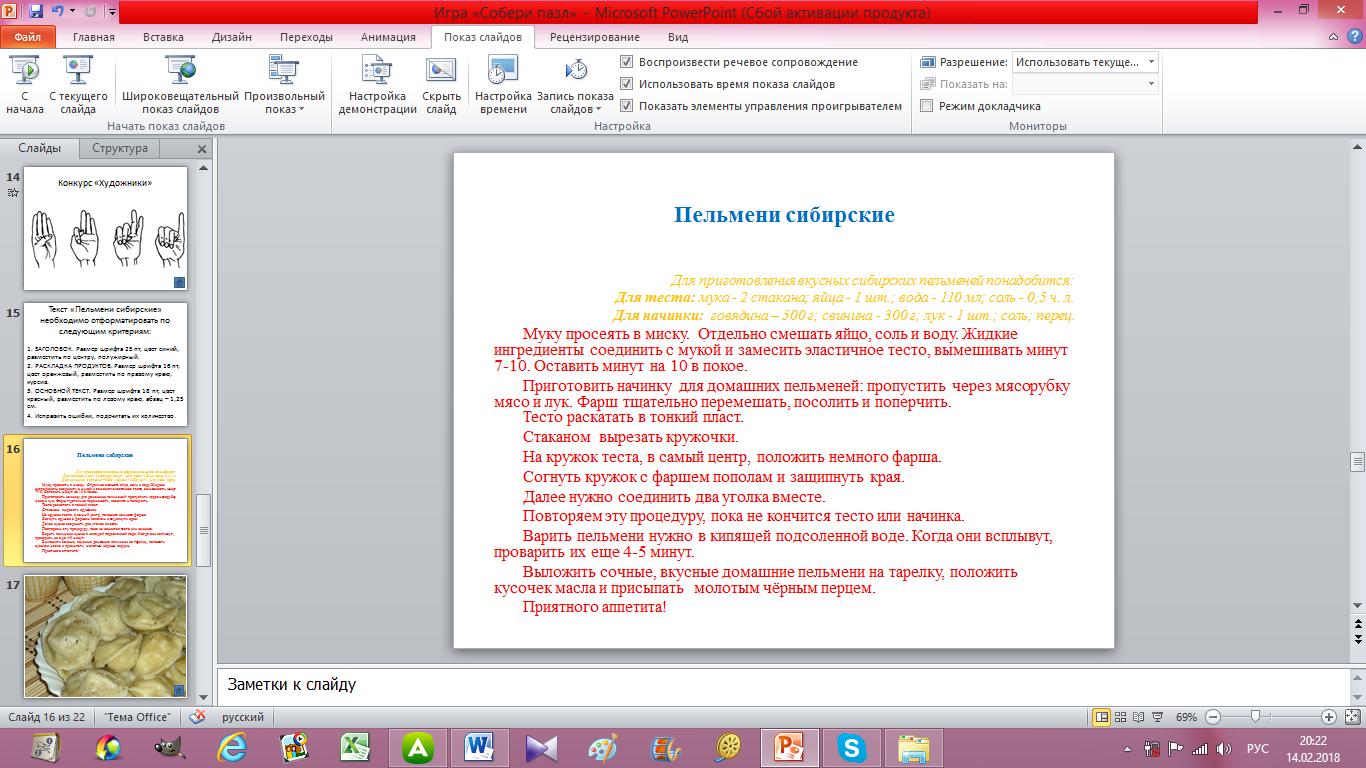The image size is (1366, 768).
Task: Click slide 14 thumbnail 'Конкурс Художники'
Action: 106,229
